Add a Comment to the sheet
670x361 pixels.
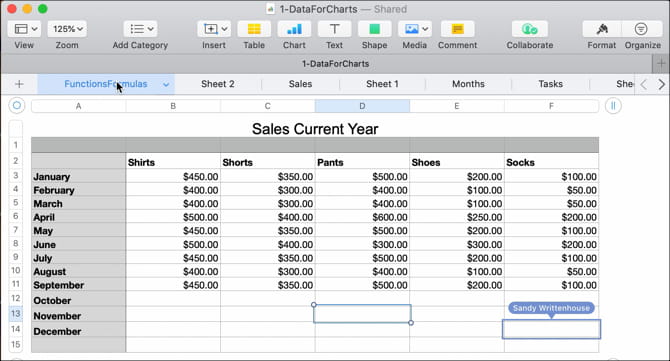pyautogui.click(x=457, y=29)
